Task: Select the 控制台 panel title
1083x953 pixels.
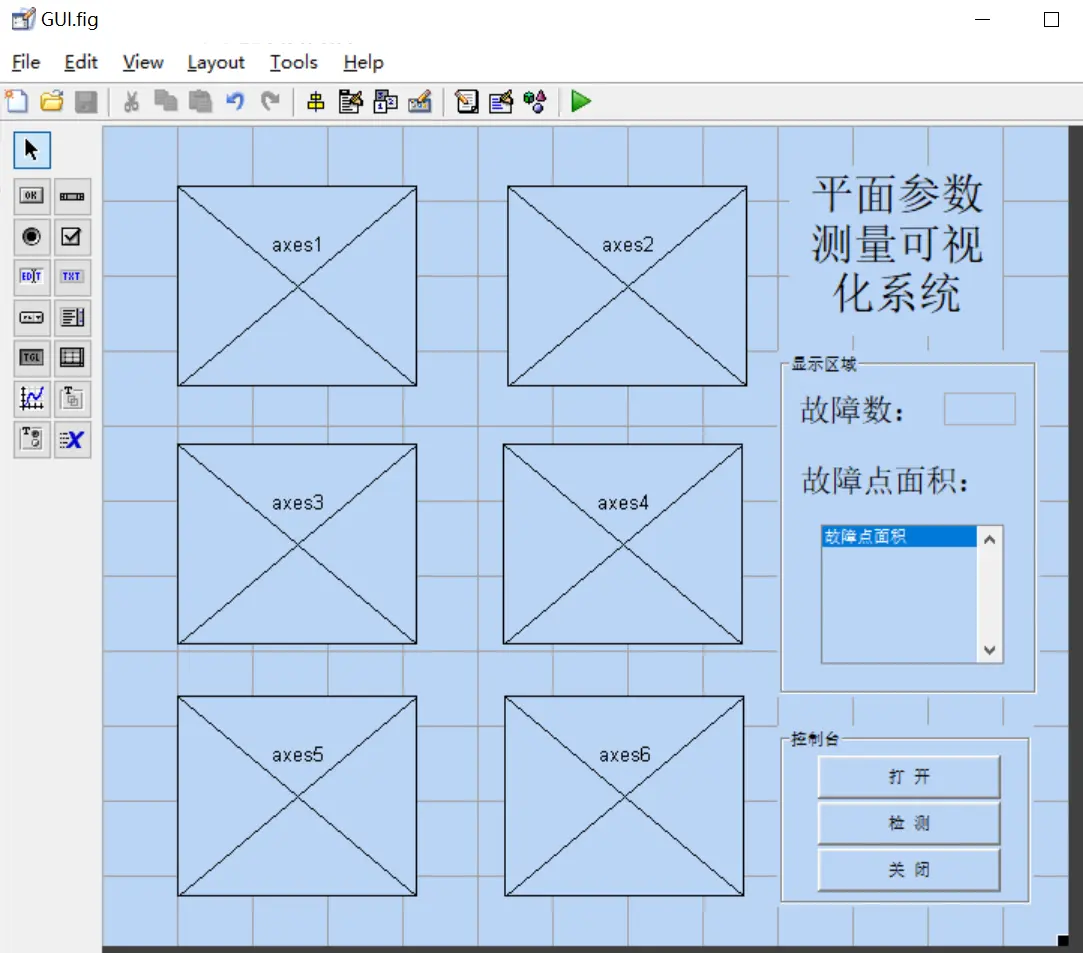Action: pos(815,739)
